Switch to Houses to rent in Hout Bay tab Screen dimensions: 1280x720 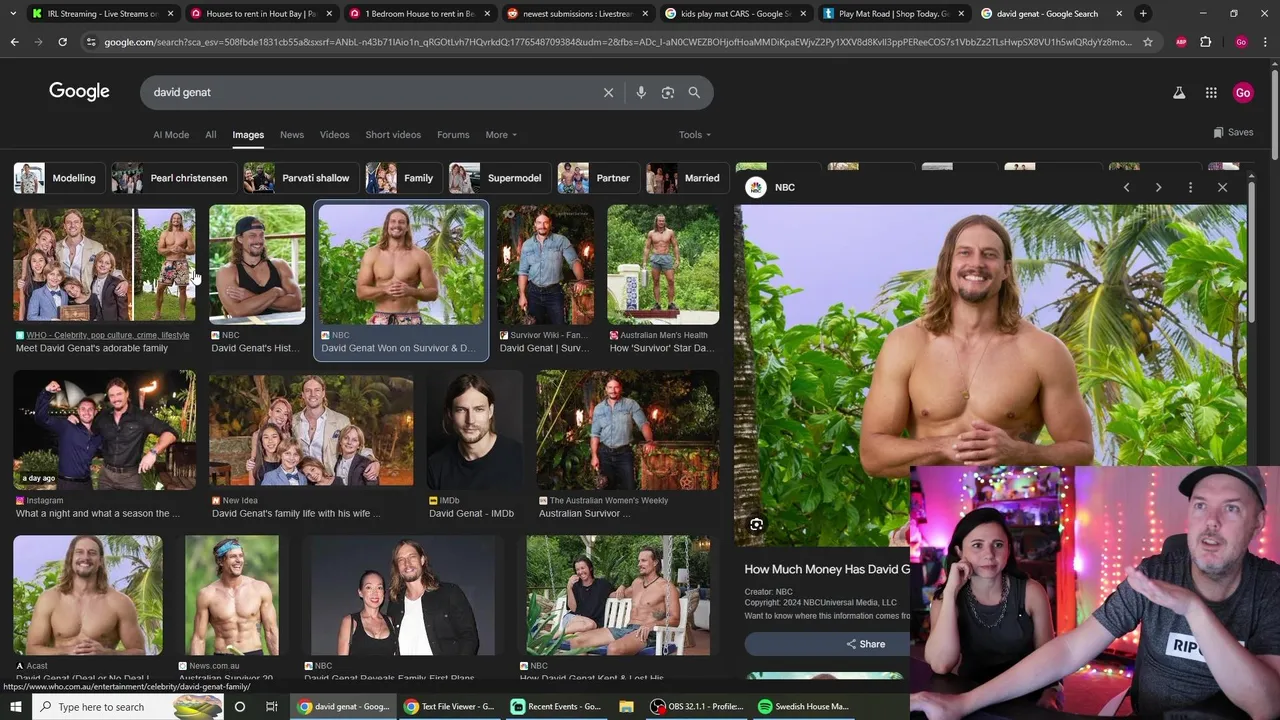(x=261, y=14)
